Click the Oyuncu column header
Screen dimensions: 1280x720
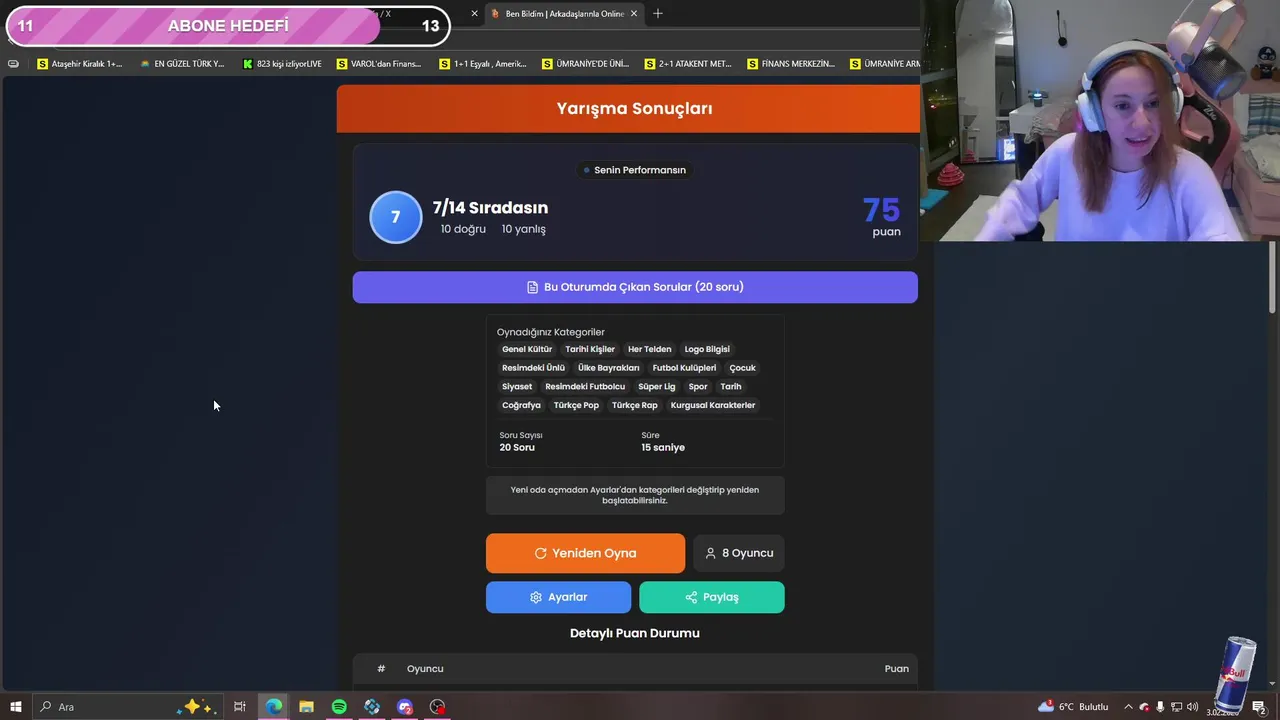point(425,669)
